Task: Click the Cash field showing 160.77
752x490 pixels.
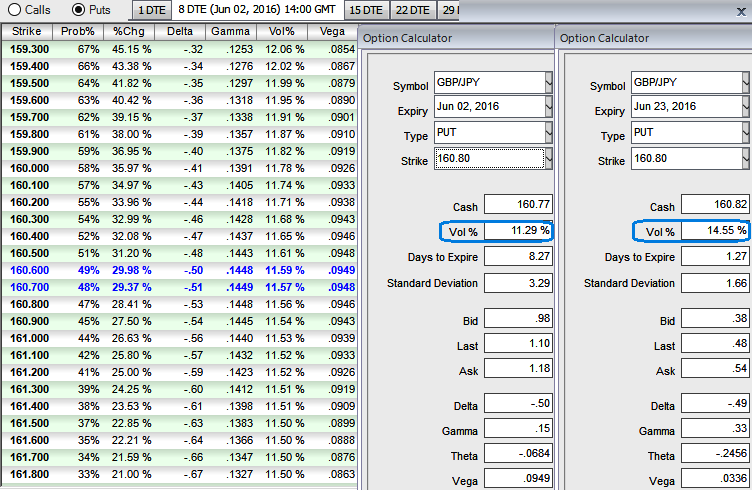Action: (x=518, y=204)
